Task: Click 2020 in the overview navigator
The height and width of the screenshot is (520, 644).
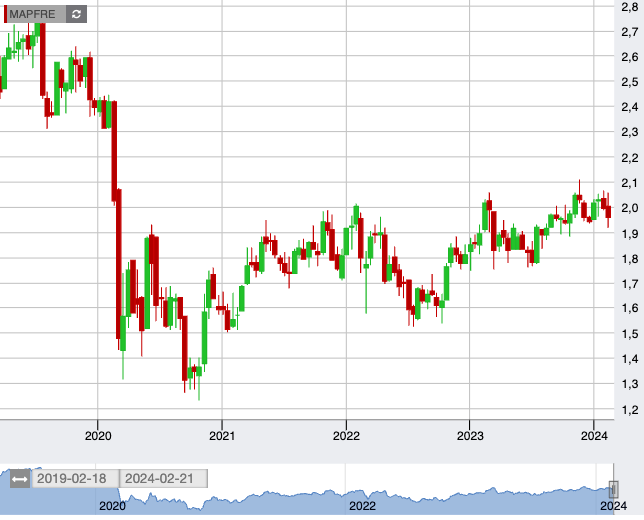Action: tap(112, 506)
